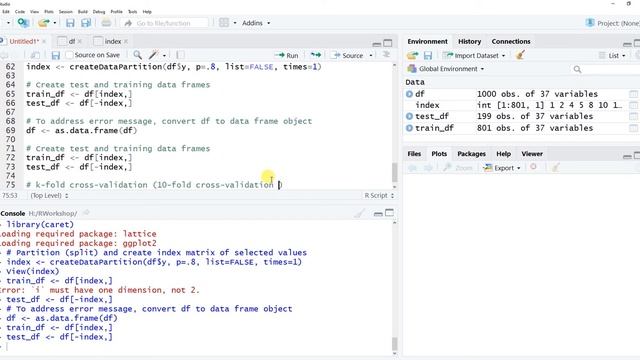640x360 pixels.
Task: Open Global Environment dropdown
Action: [446, 69]
